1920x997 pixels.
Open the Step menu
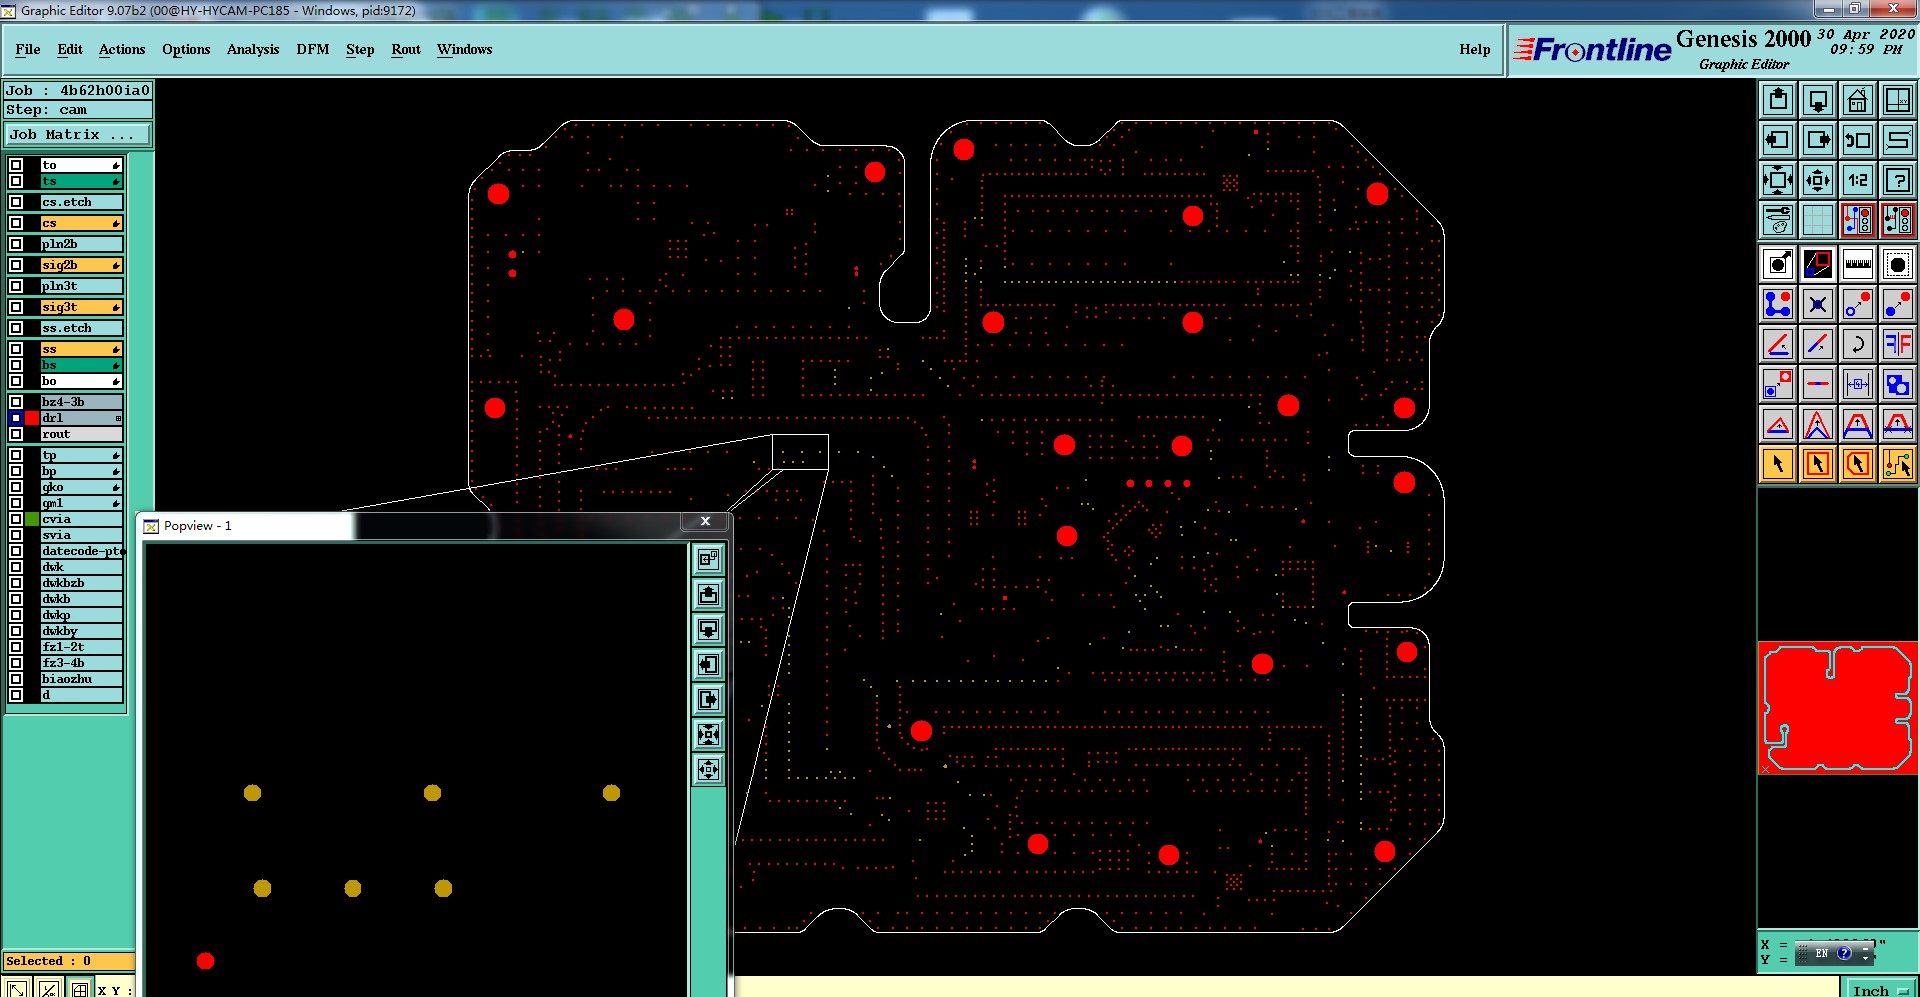pos(360,49)
